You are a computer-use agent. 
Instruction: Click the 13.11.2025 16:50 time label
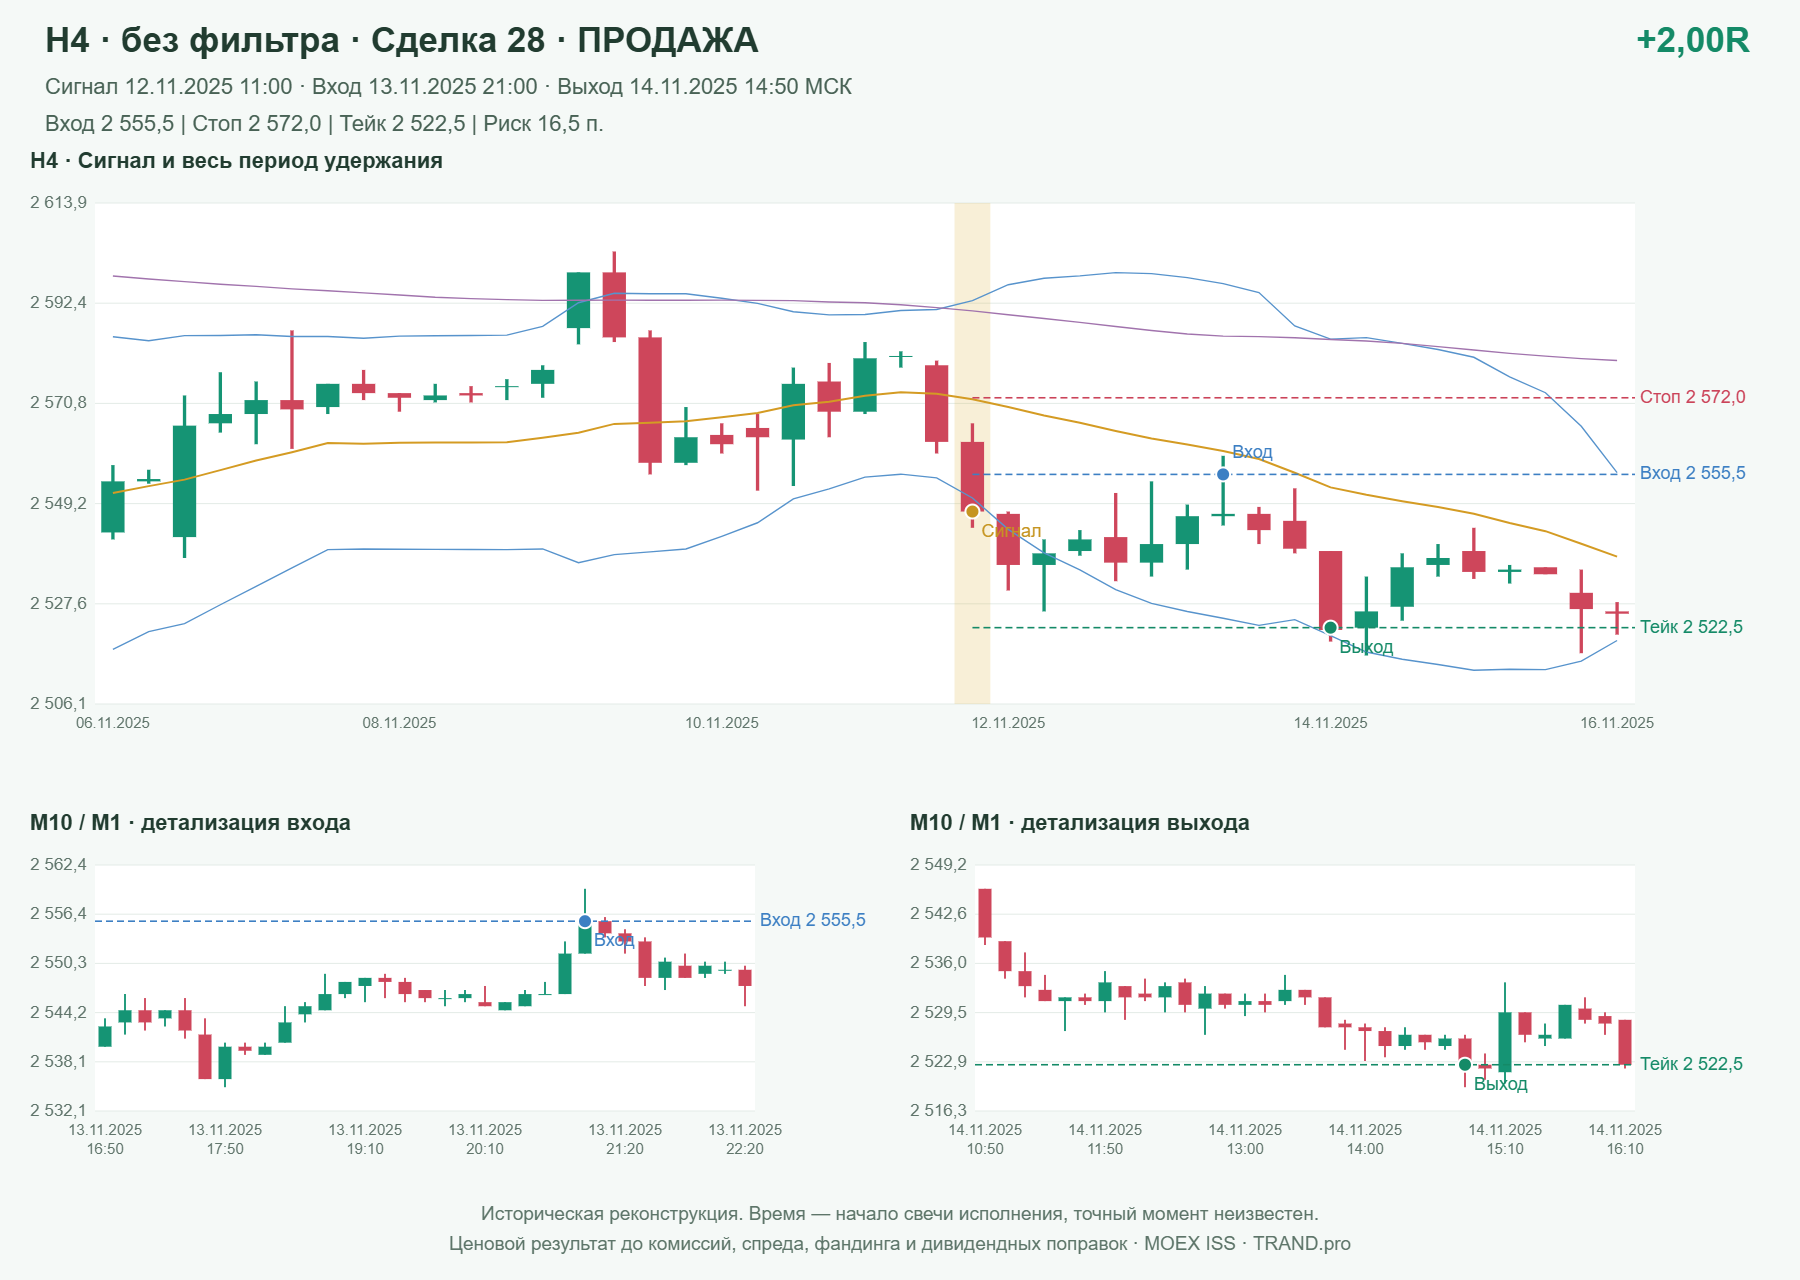105,1139
